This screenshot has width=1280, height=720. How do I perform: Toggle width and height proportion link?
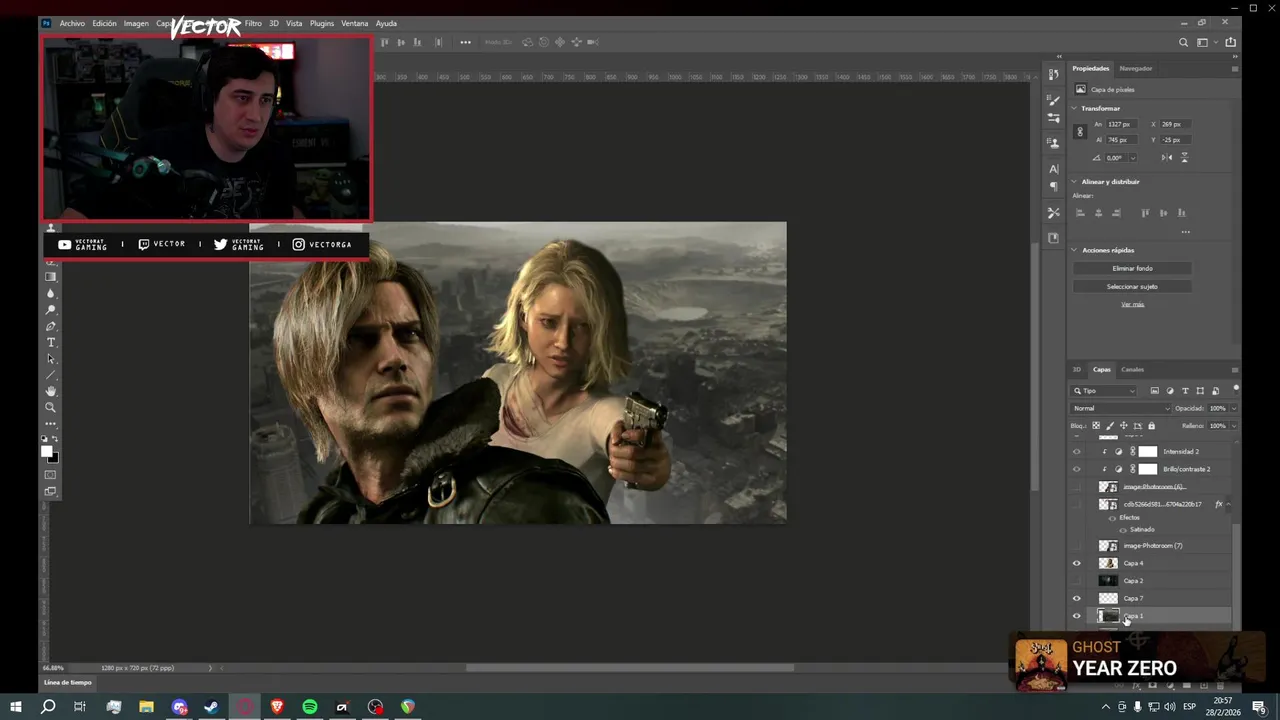pos(1079,132)
